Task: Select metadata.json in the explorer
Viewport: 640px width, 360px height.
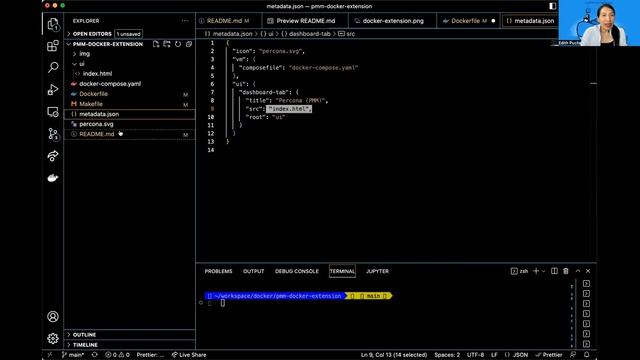Action: 99,114
